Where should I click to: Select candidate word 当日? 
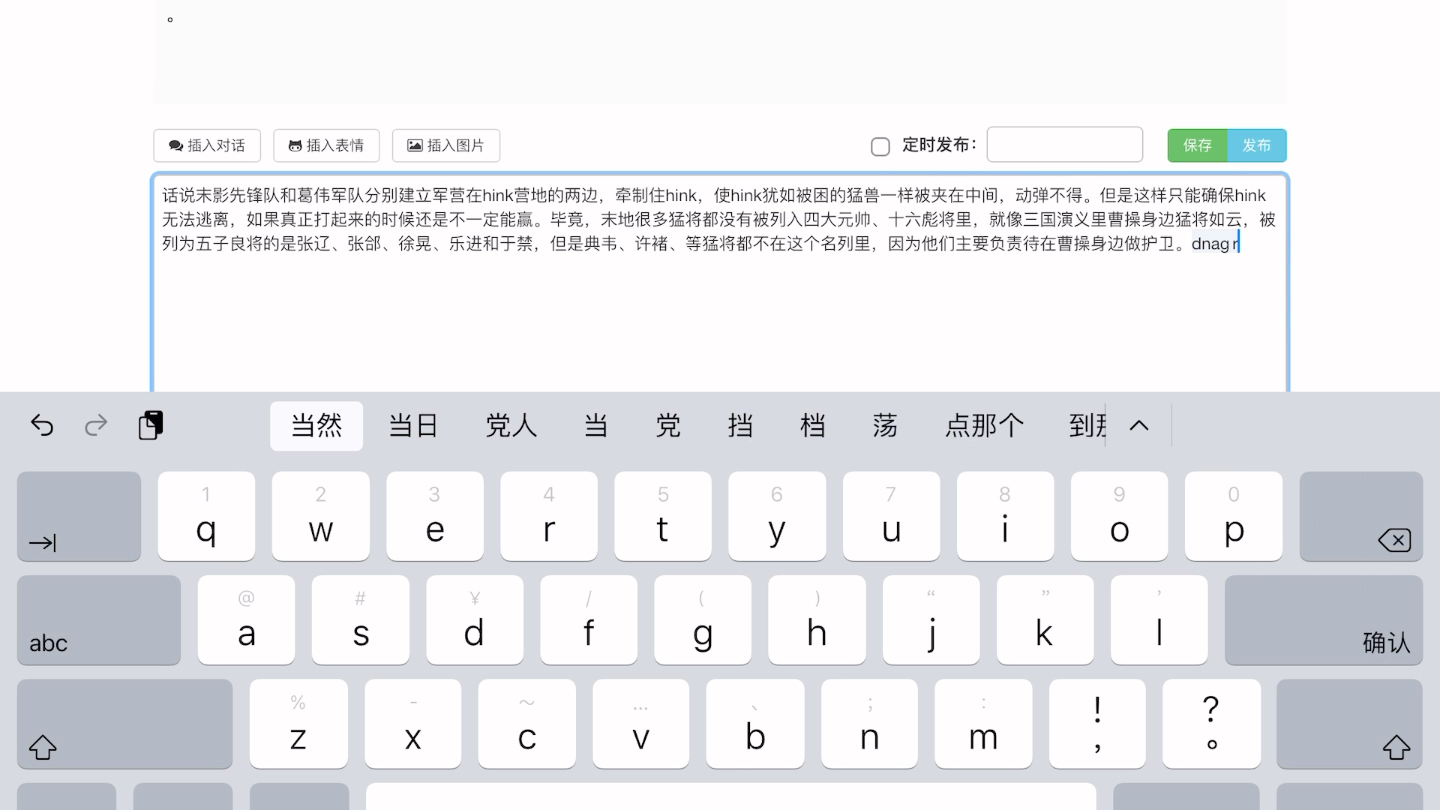coord(414,426)
